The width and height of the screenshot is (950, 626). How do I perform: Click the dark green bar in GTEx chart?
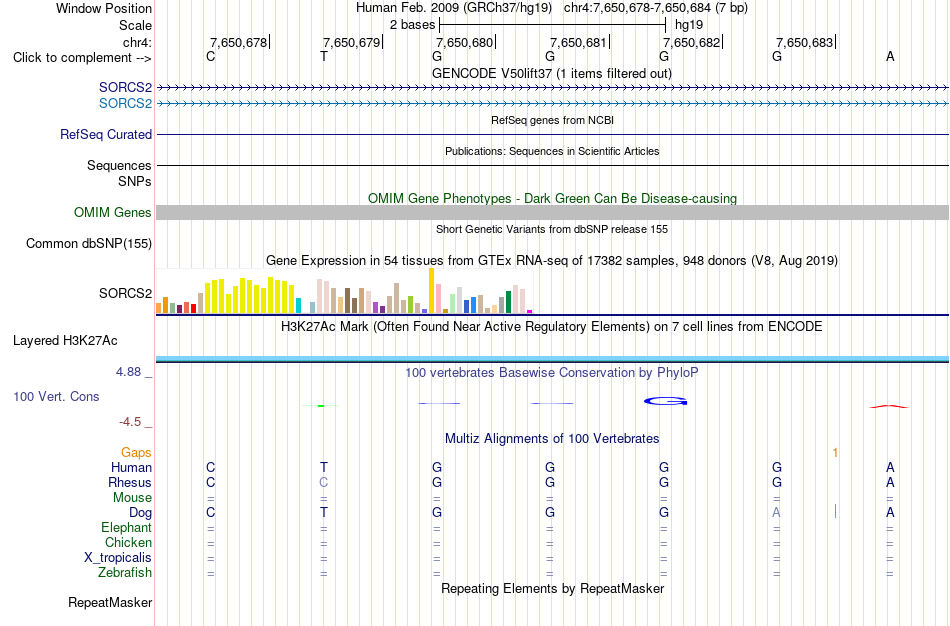pyautogui.click(x=508, y=302)
